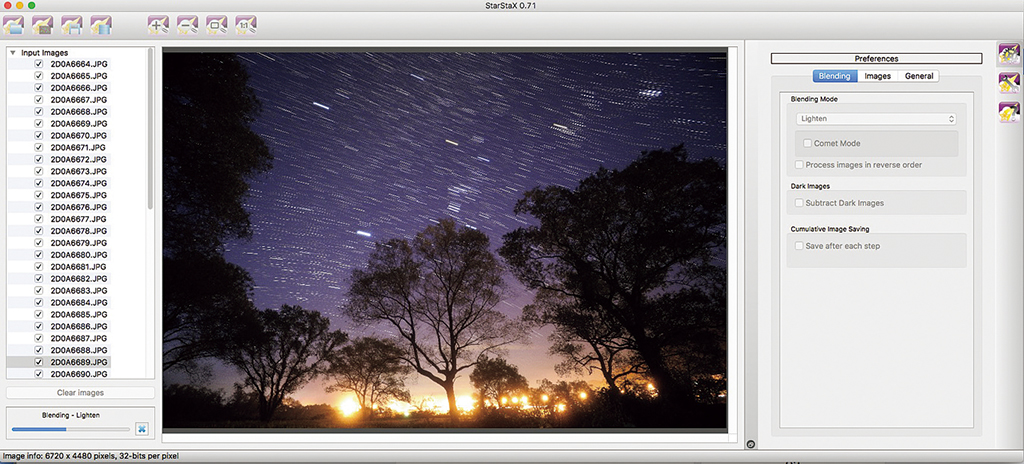Cancel blending with the blue X icon
Screen dimensions: 1024x464
(142, 429)
